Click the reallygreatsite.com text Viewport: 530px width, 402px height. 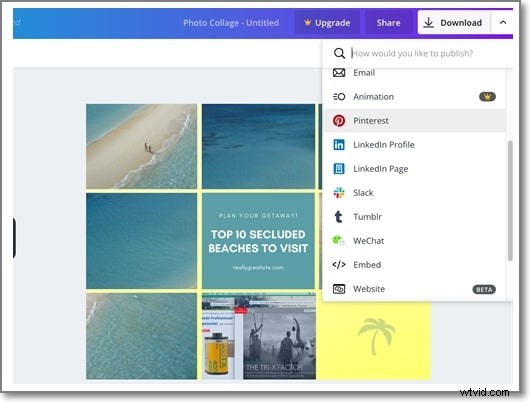point(258,267)
